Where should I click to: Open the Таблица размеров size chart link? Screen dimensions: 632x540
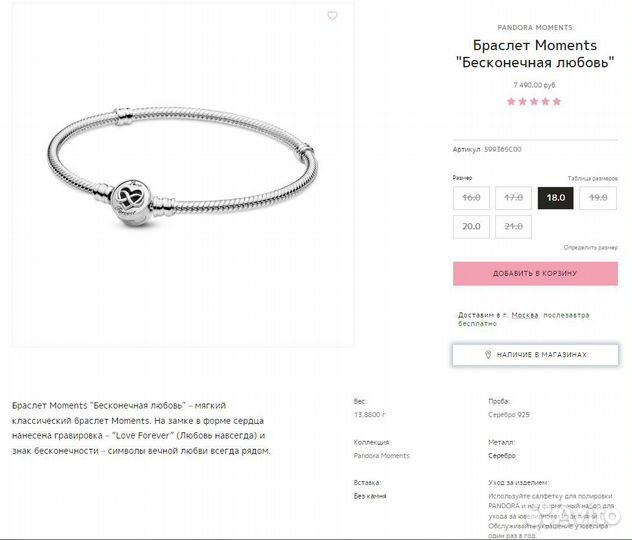[x=592, y=178]
